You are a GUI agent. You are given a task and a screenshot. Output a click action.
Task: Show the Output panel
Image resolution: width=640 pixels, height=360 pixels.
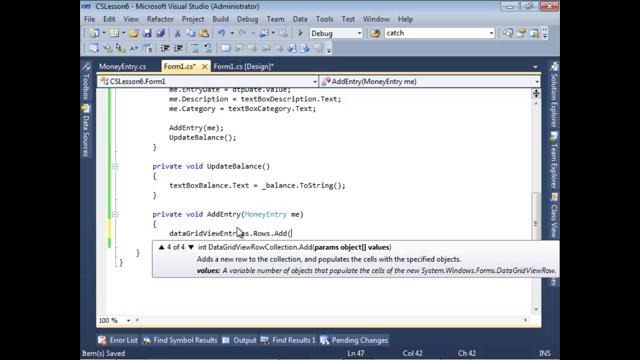[239, 340]
